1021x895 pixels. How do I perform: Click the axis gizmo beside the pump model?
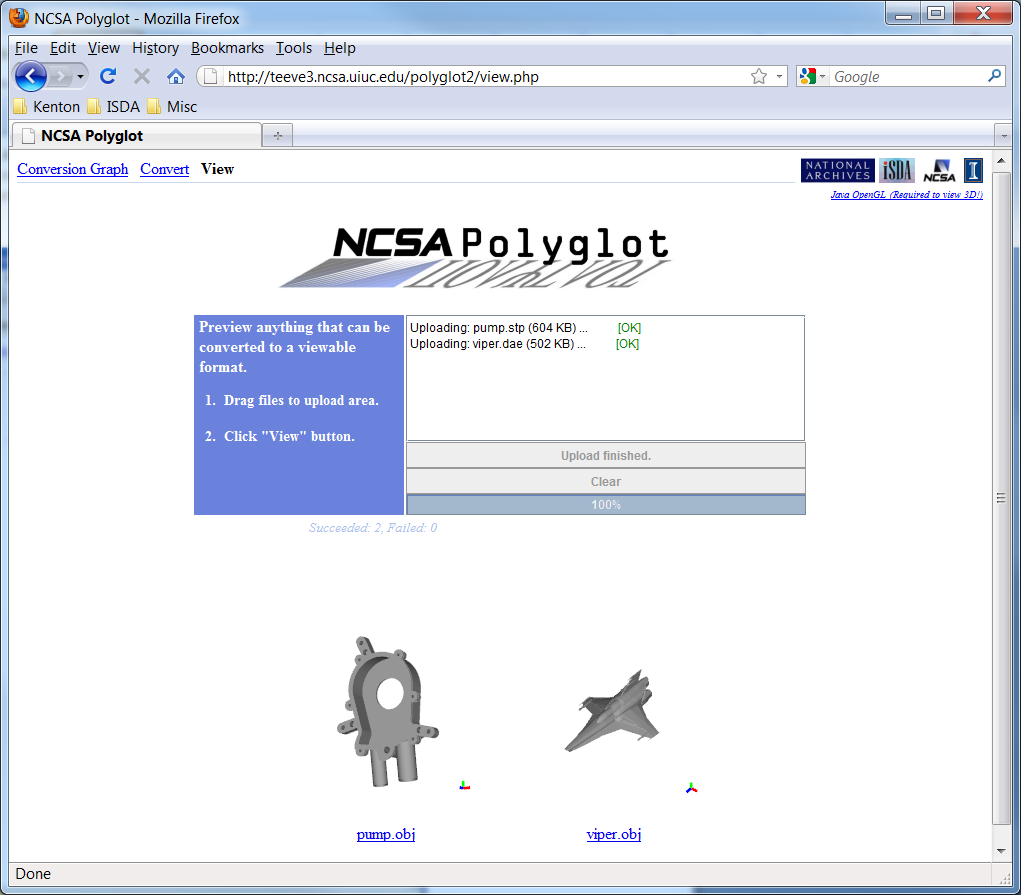tap(464, 786)
